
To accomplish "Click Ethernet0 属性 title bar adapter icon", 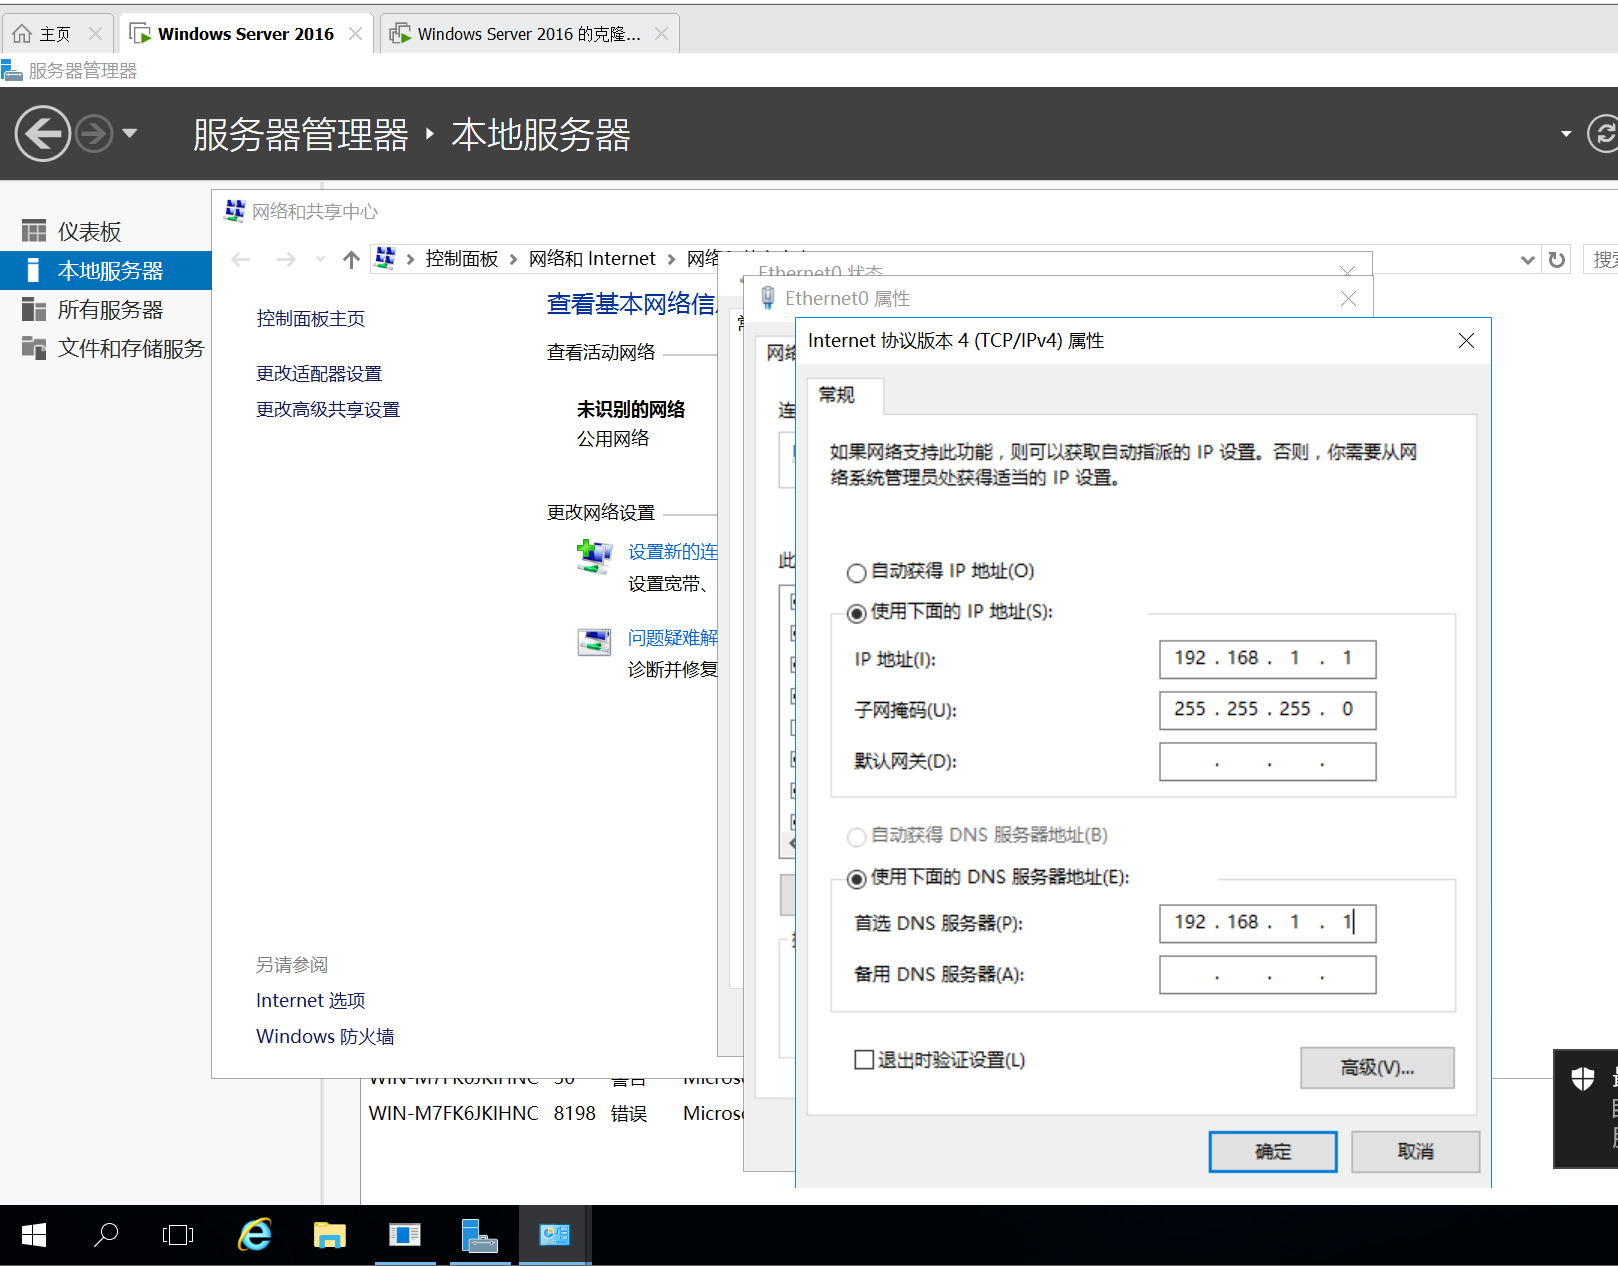I will 768,298.
